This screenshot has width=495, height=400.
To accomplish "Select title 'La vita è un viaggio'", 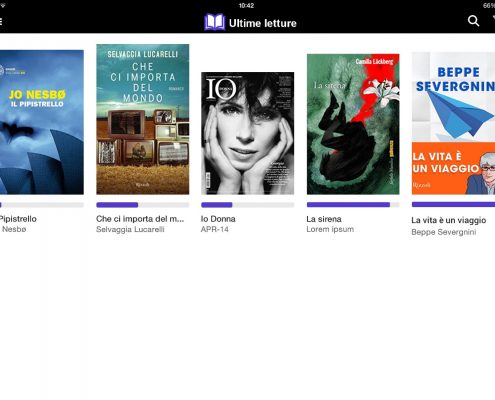I will click(x=449, y=220).
